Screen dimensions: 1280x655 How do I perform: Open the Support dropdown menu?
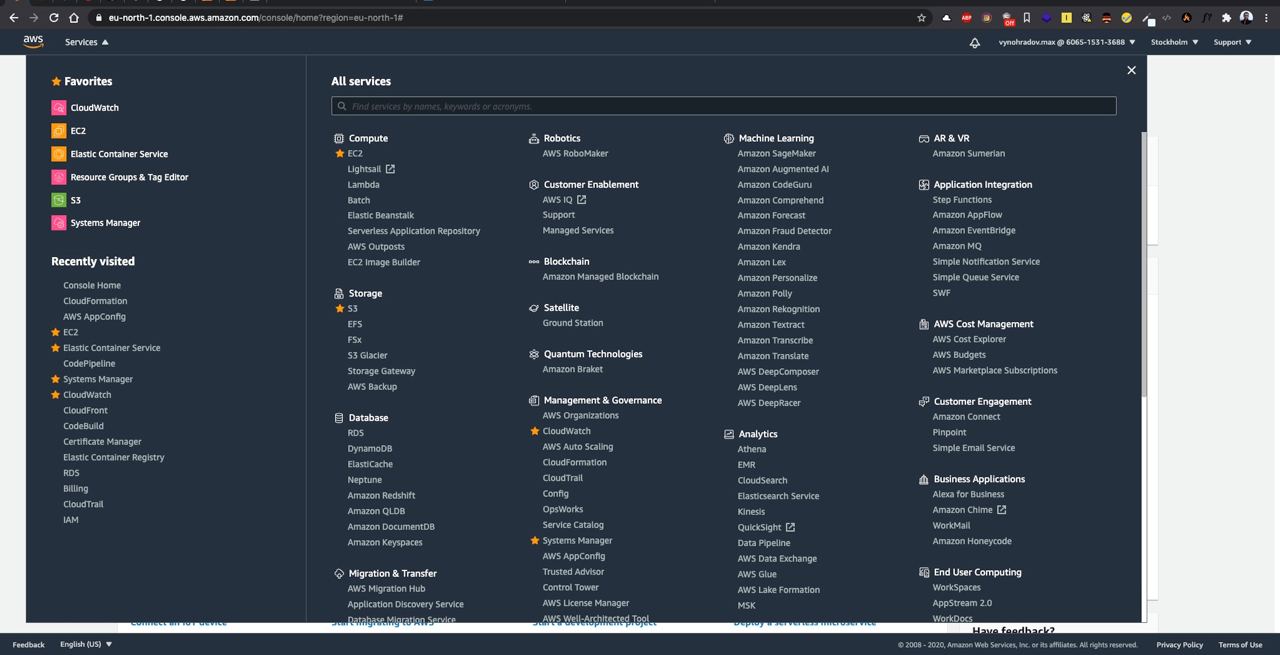1232,42
